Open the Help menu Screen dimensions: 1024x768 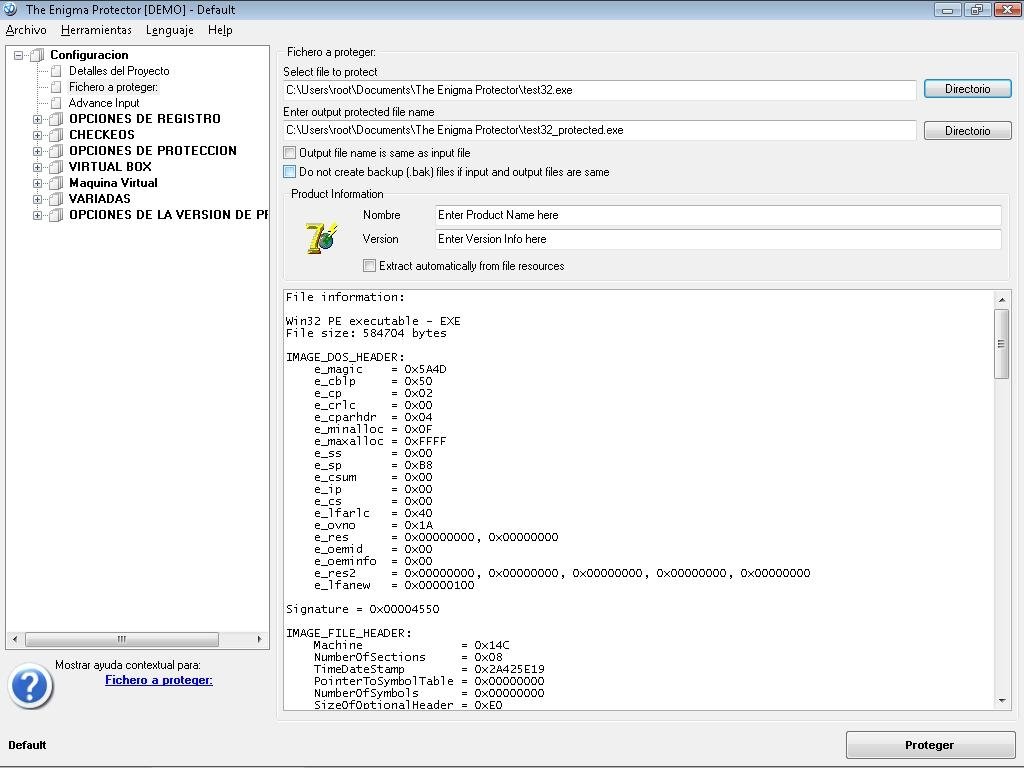click(220, 30)
